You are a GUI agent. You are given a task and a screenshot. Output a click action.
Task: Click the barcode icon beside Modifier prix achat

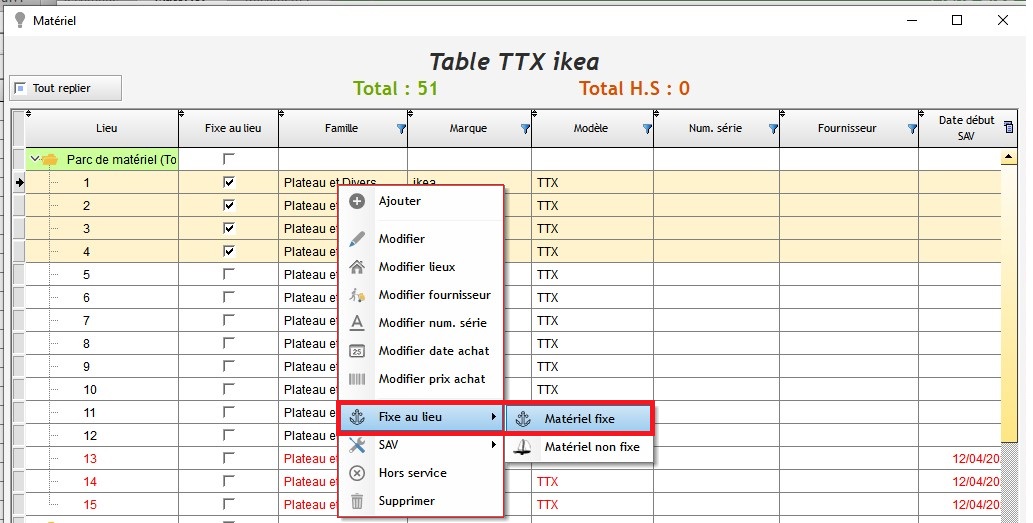tap(357, 379)
